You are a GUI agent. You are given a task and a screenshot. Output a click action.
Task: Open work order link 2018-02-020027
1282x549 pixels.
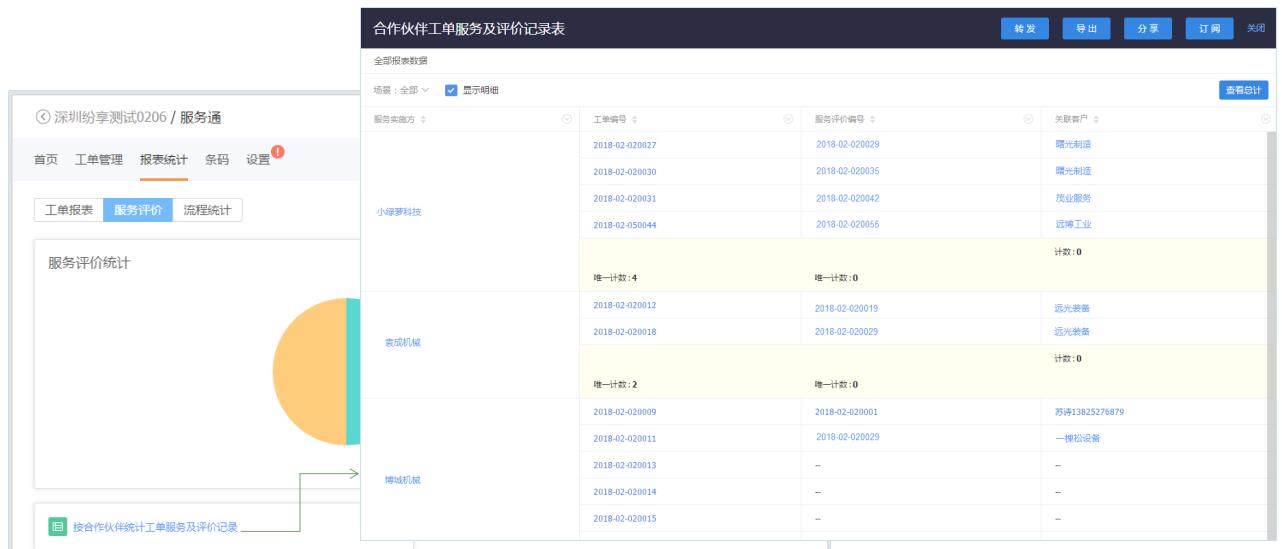624,145
